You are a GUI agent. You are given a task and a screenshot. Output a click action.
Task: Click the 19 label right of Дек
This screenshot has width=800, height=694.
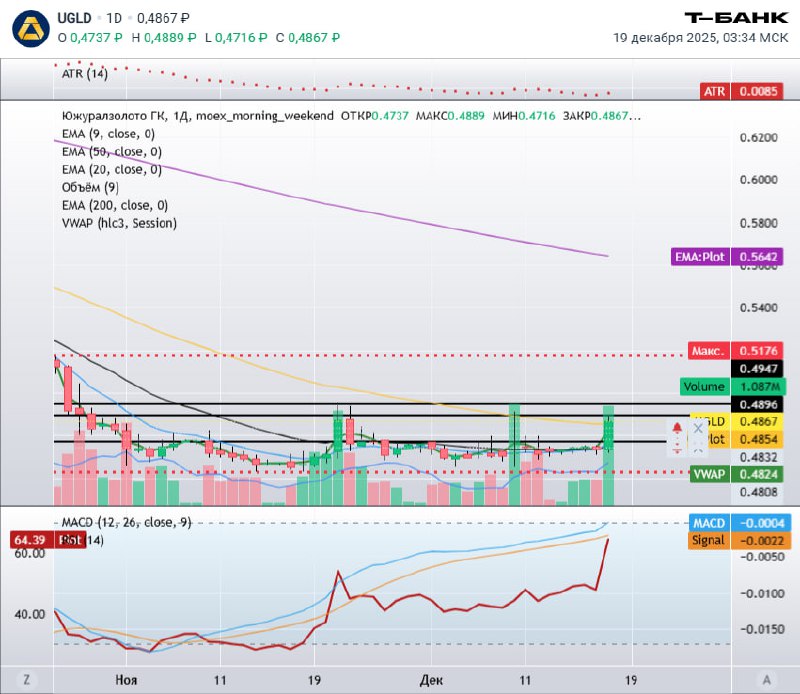coord(631,680)
